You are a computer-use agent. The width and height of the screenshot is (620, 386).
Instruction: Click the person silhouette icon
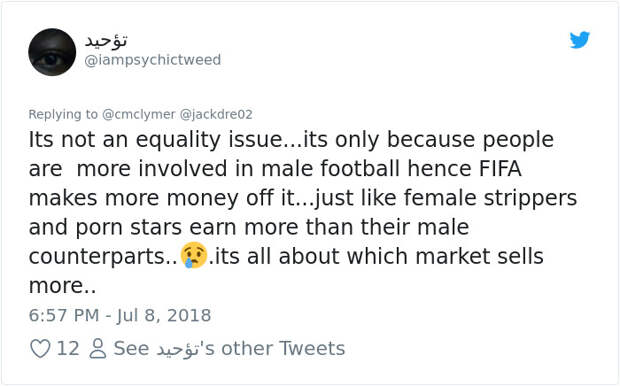tap(98, 348)
